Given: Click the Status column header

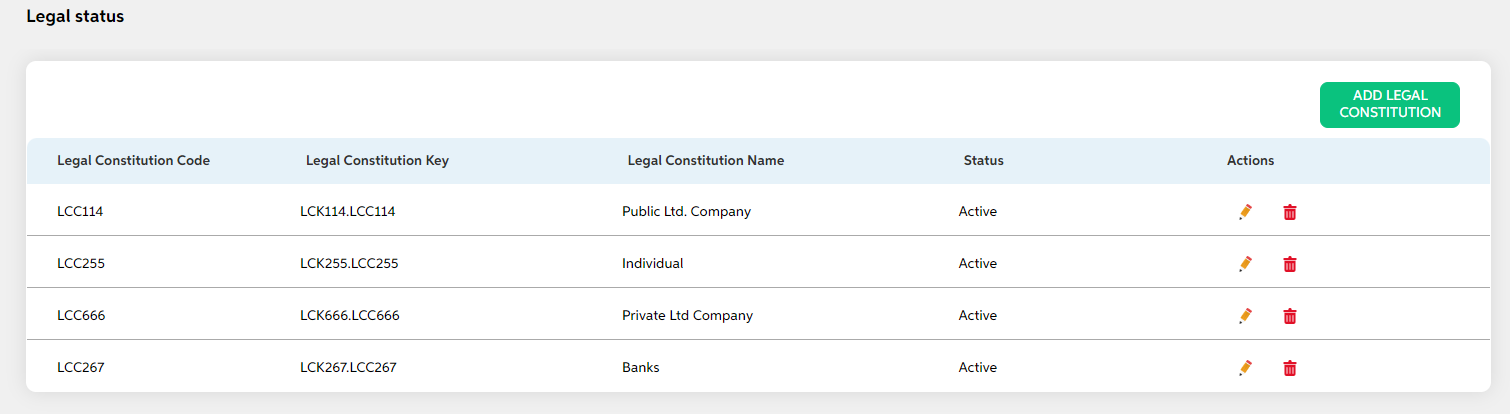Looking at the screenshot, I should [984, 160].
